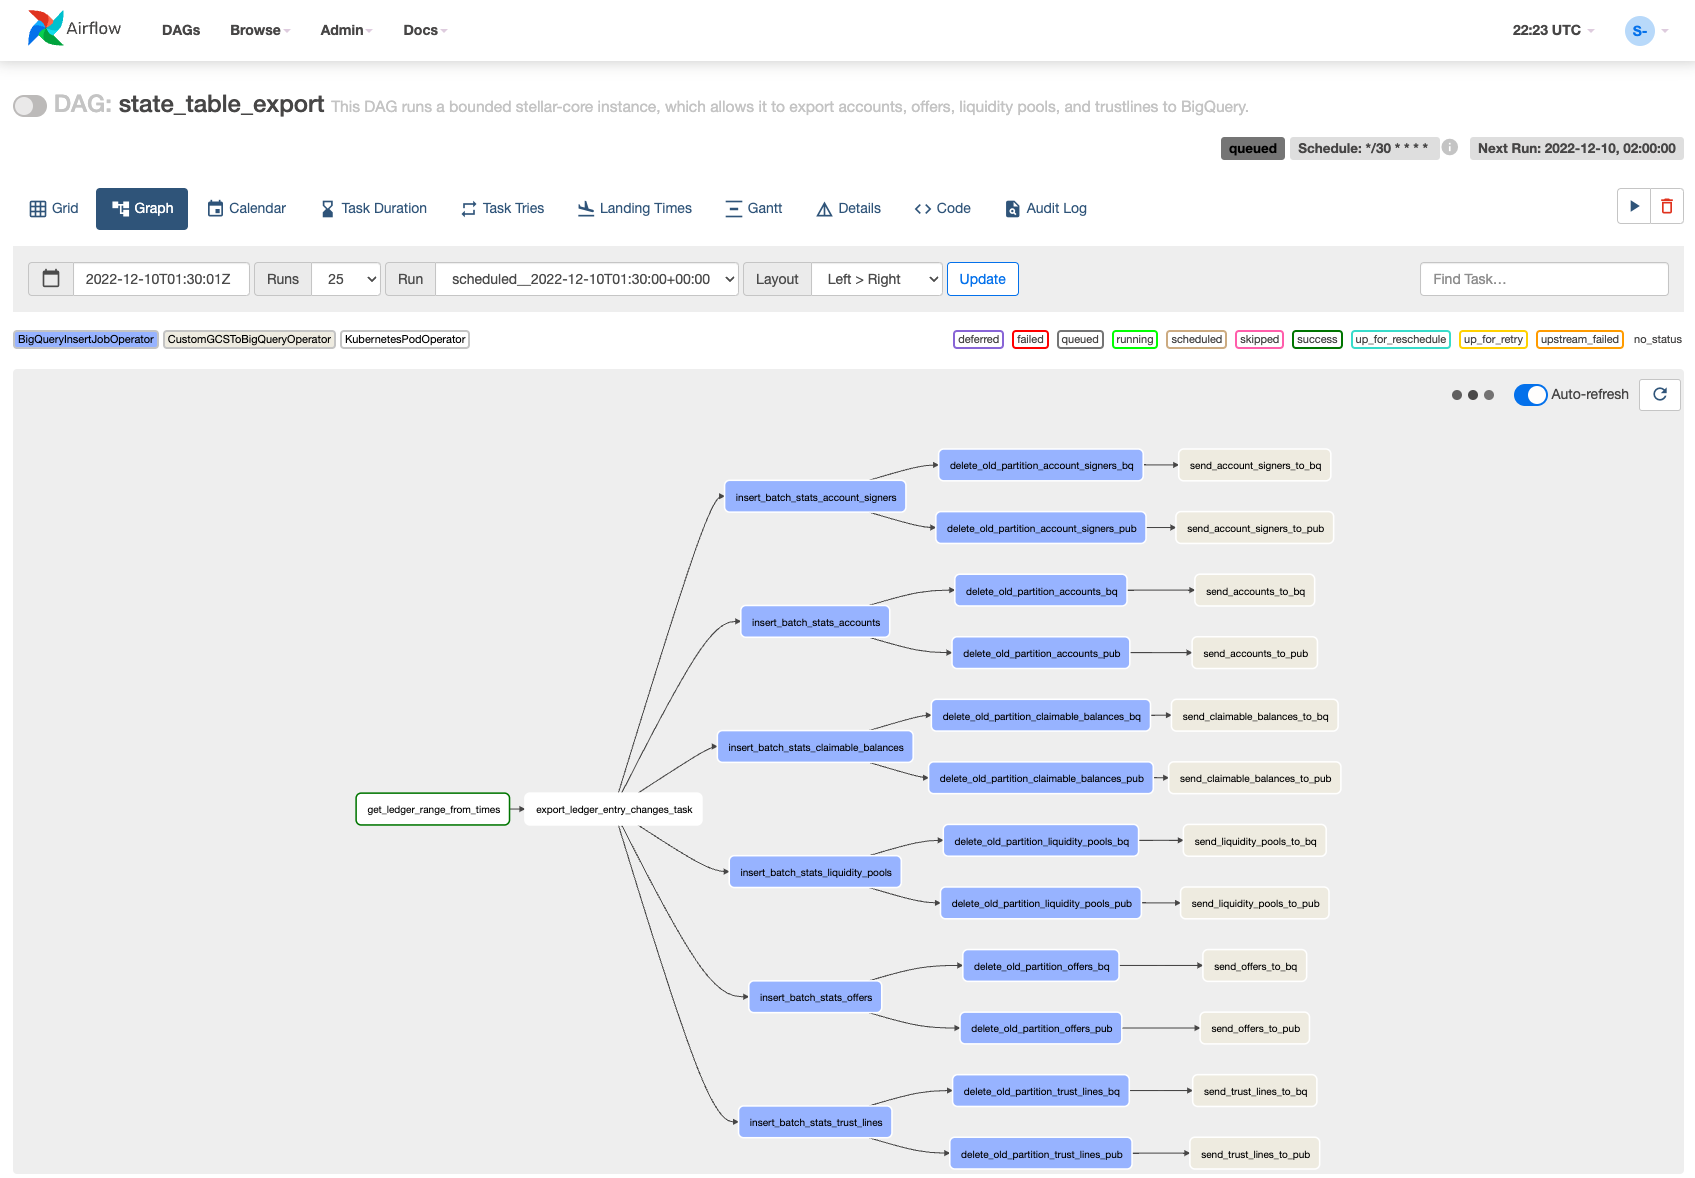The height and width of the screenshot is (1178, 1695).
Task: Open the scheduled Run selector dropdown
Action: click(x=587, y=279)
